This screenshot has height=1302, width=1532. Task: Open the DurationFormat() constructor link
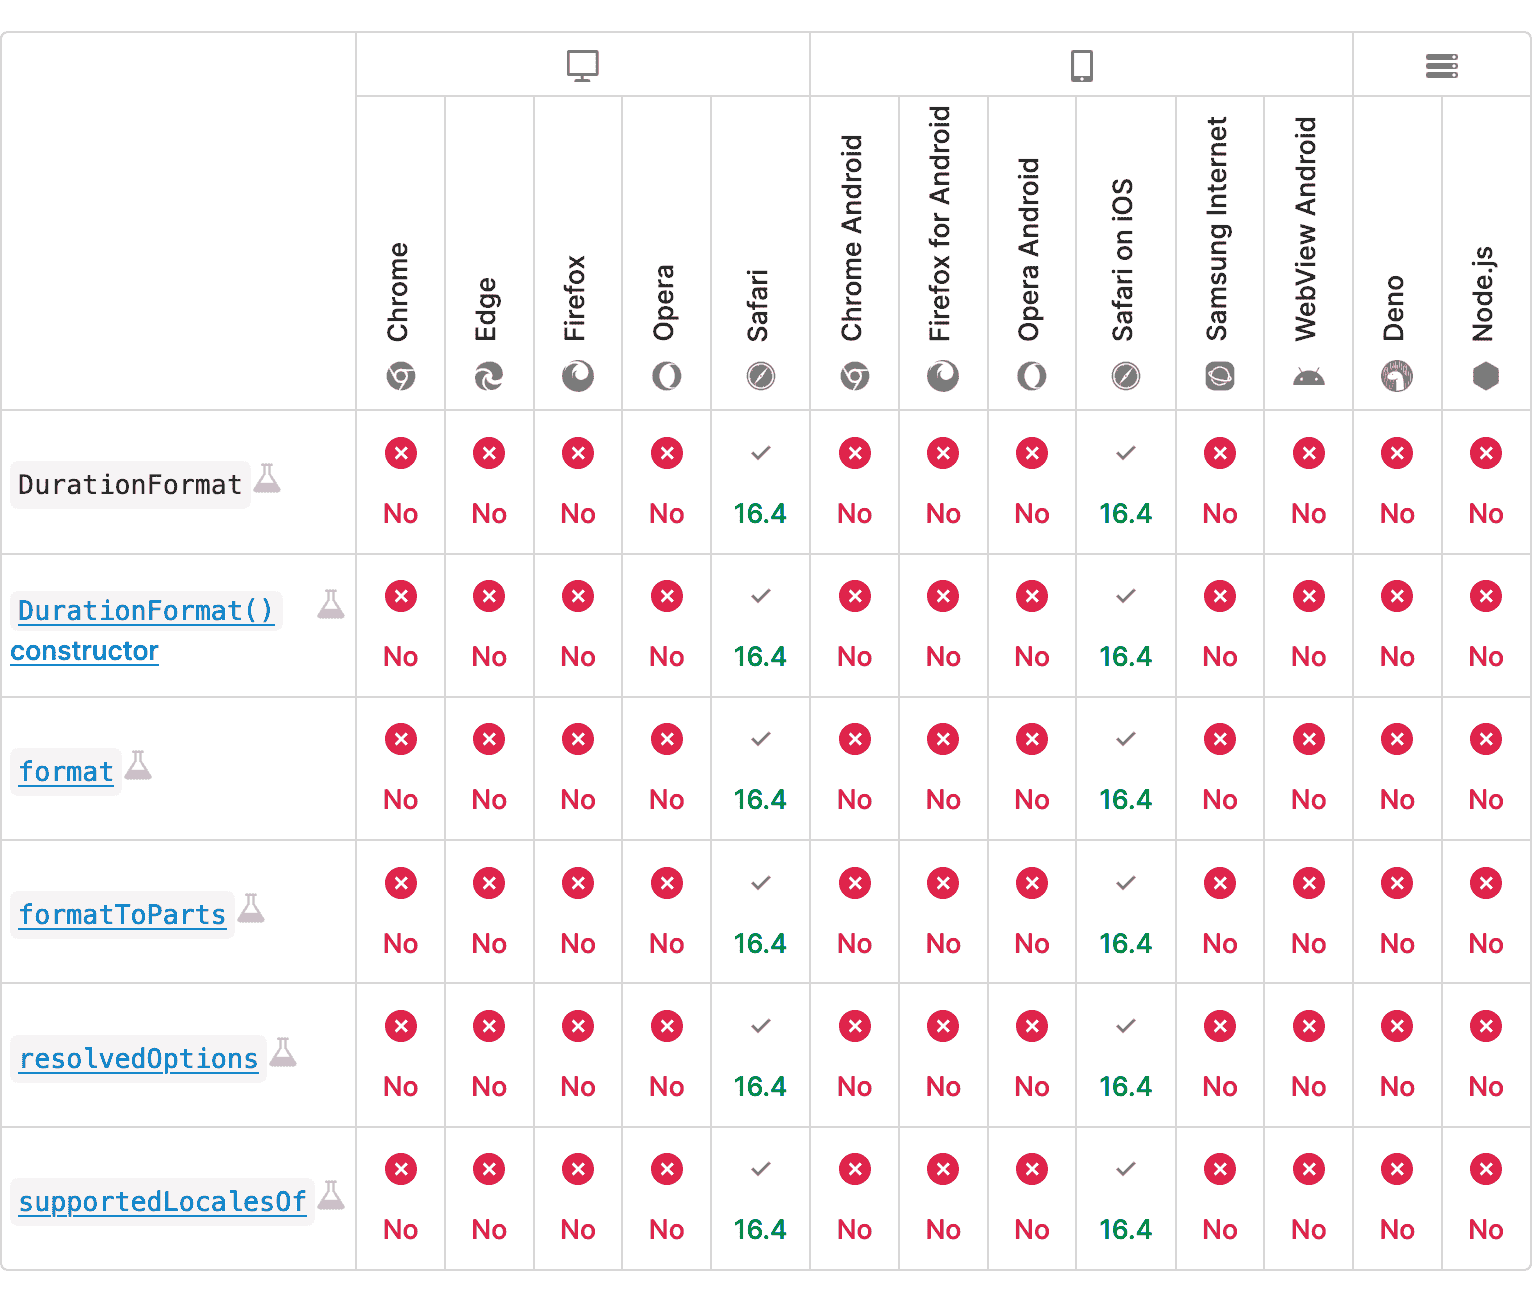tap(145, 611)
